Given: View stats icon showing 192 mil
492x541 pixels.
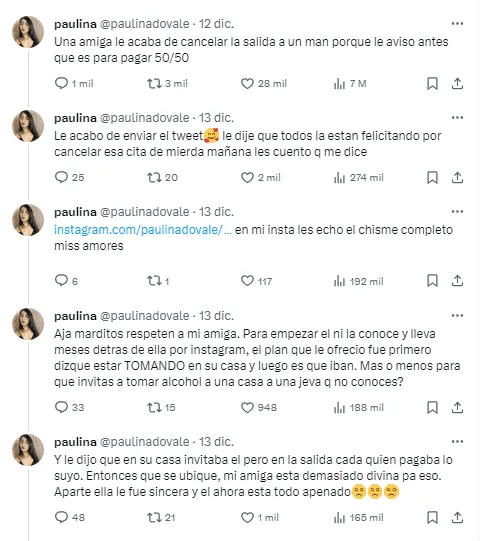Looking at the screenshot, I should click(340, 281).
